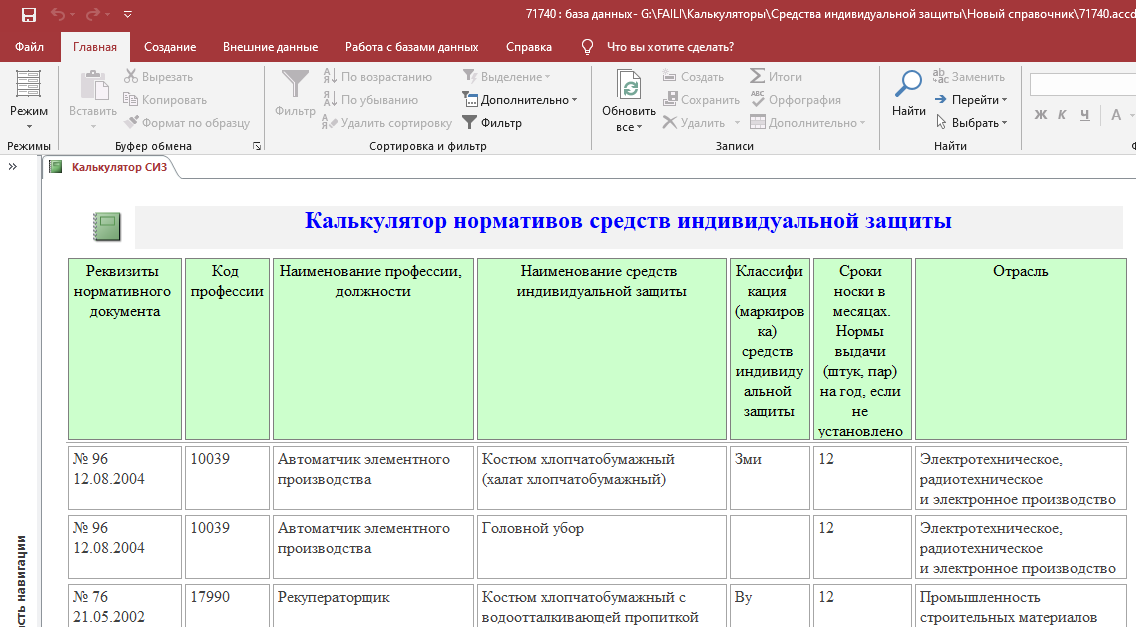
Task: Click the 'Зми' classification cell
Action: [x=769, y=478]
